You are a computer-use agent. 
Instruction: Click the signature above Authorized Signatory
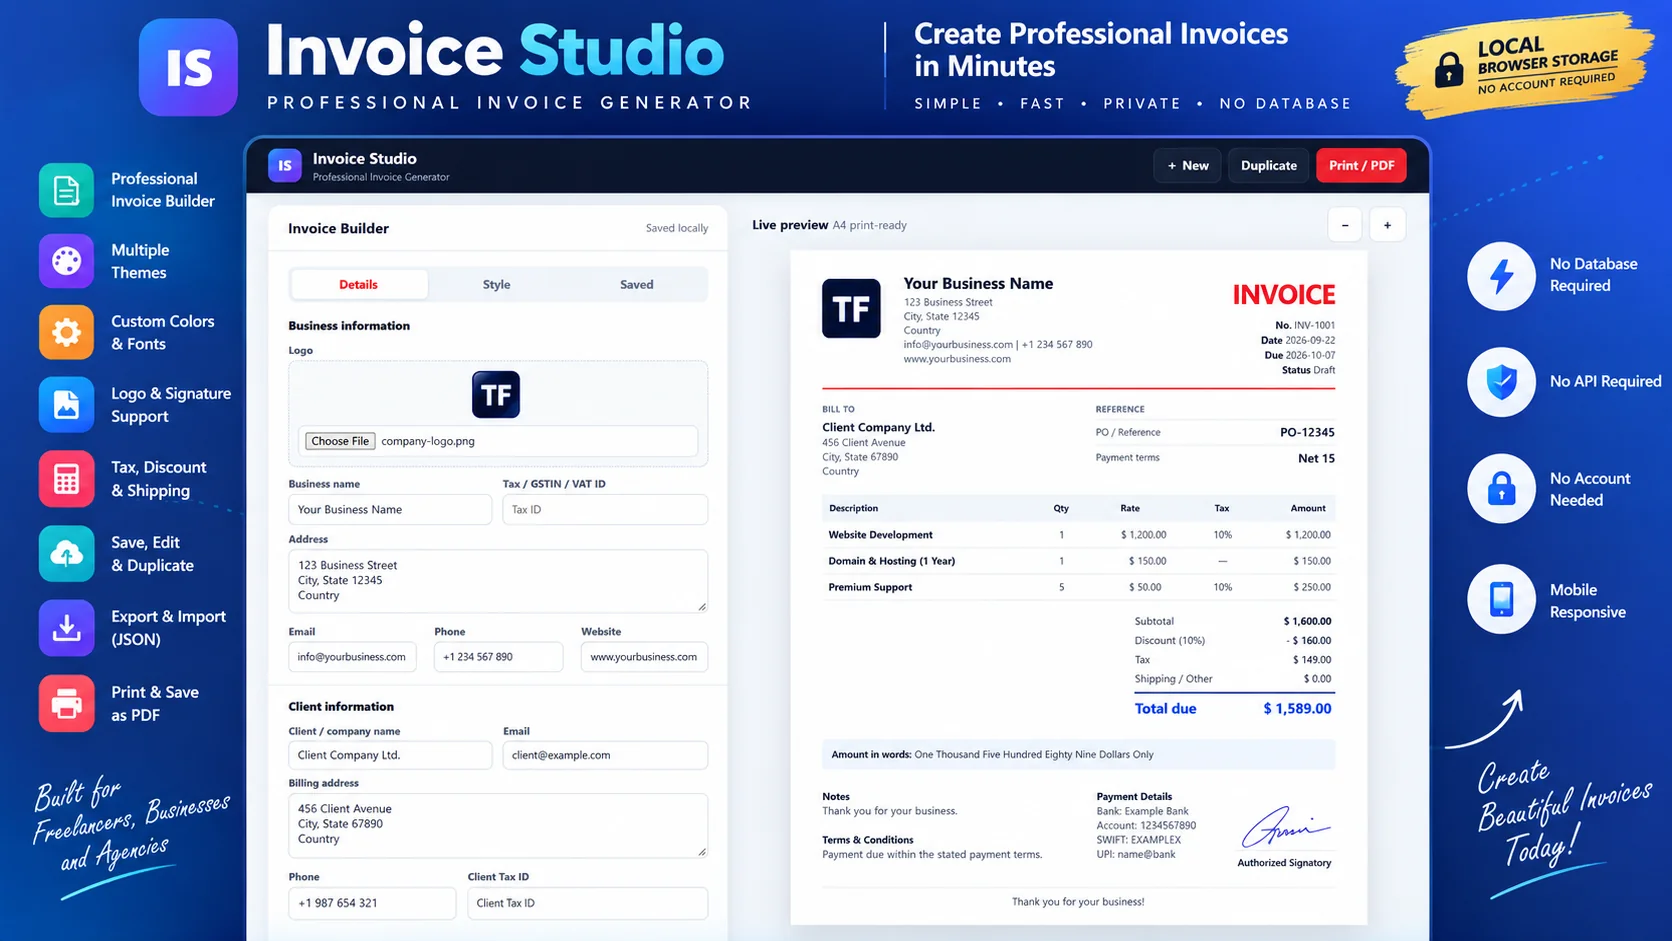tap(1284, 827)
